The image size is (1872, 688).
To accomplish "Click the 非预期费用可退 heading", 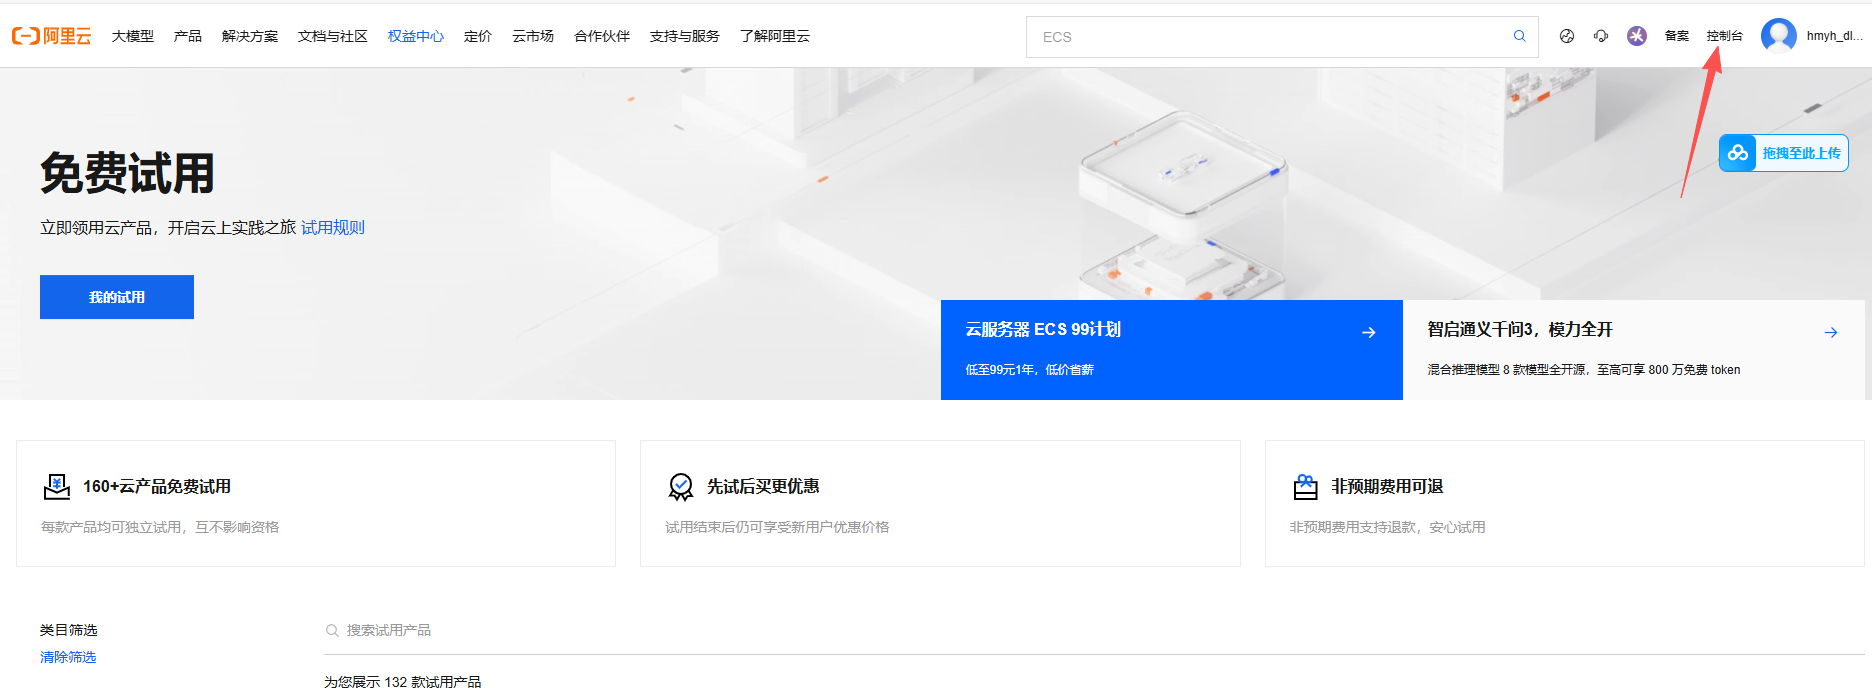I will [1387, 487].
